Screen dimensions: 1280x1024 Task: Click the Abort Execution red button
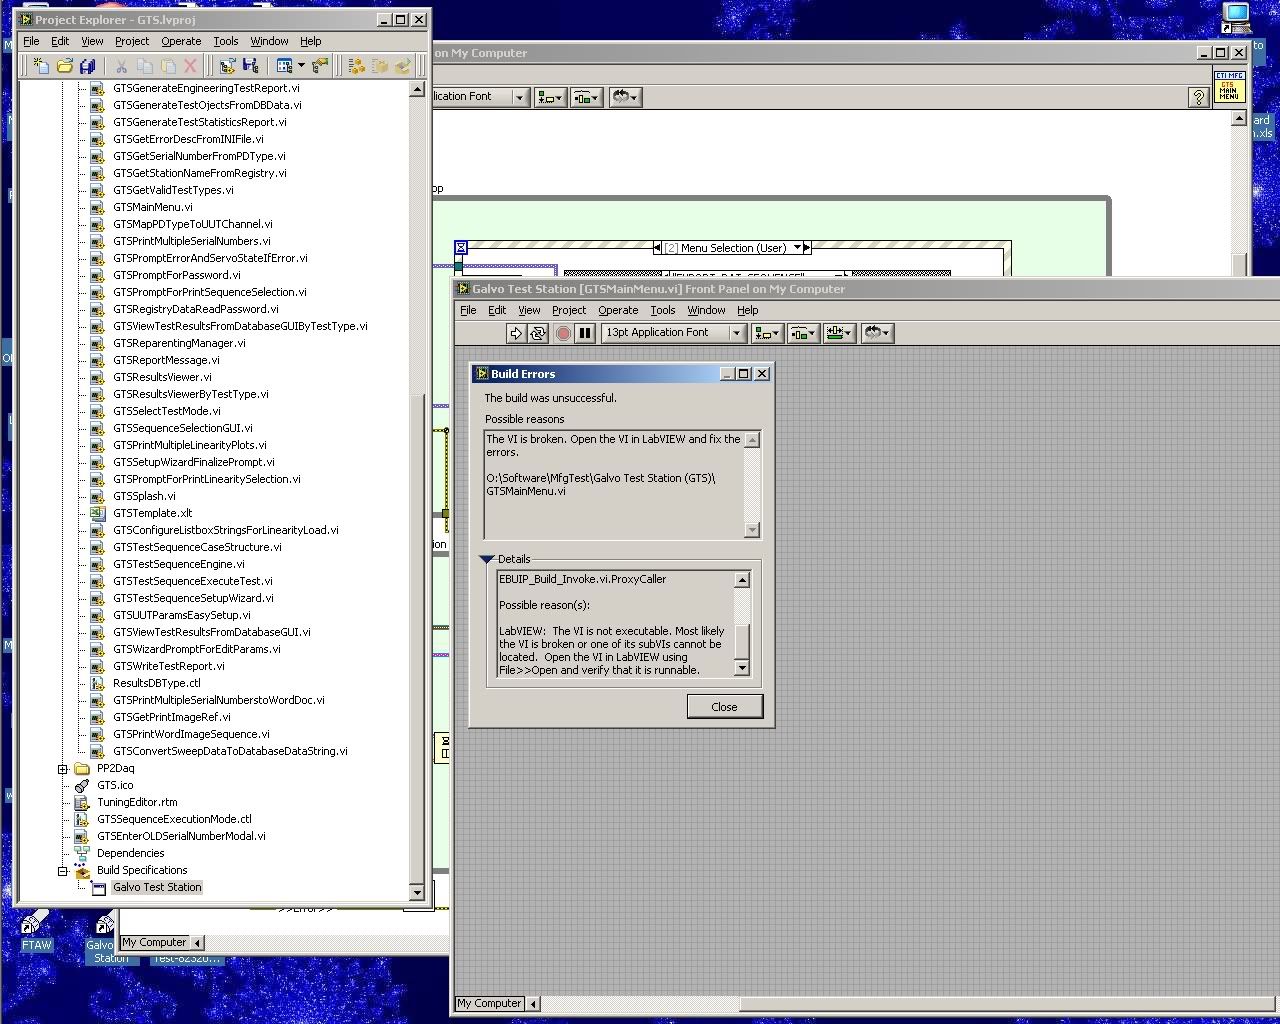pyautogui.click(x=563, y=333)
